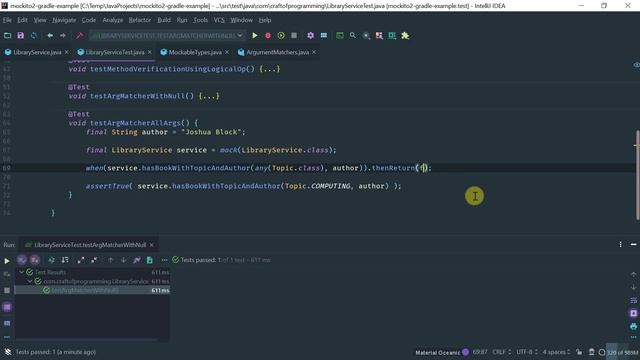The height and width of the screenshot is (360, 640).
Task: Close the ArgumentMatchers.java tab
Action: [314, 52]
